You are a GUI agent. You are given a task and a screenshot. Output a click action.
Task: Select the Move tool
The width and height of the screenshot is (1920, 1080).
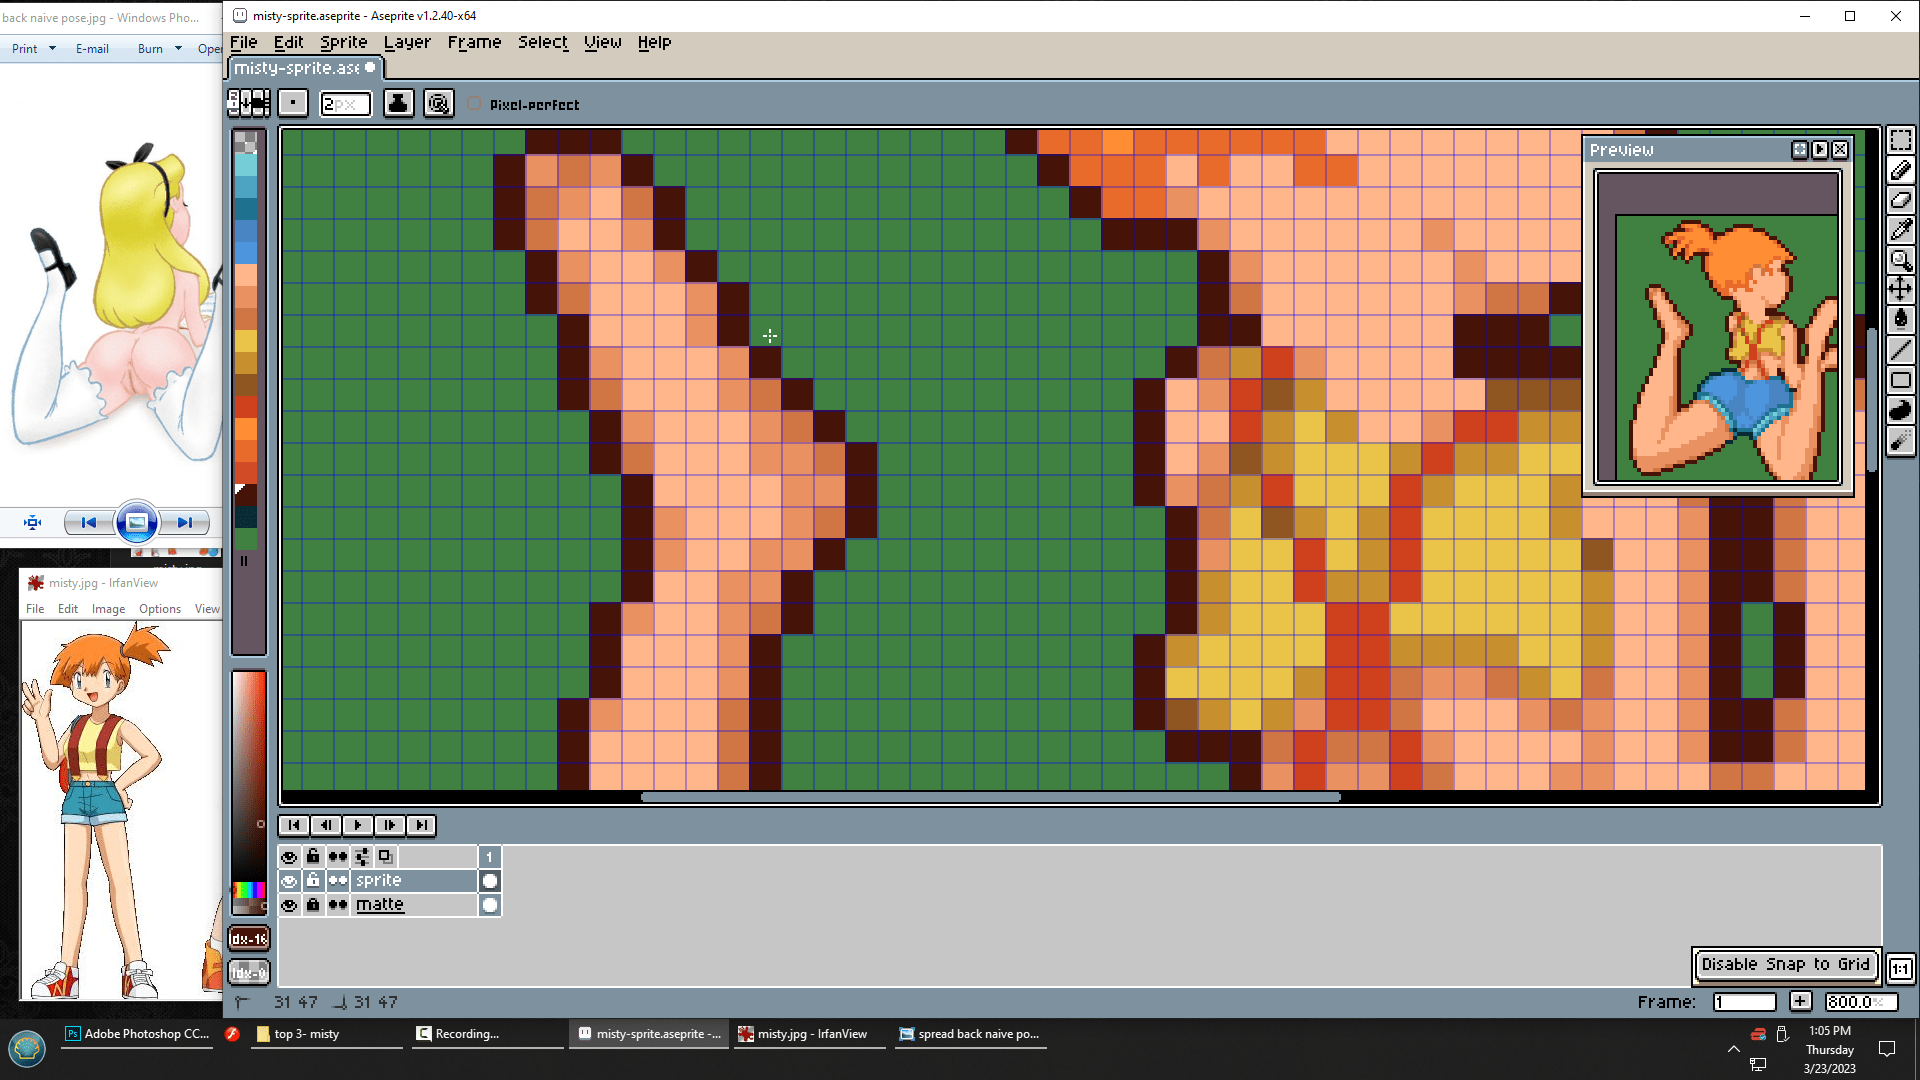tap(1900, 290)
